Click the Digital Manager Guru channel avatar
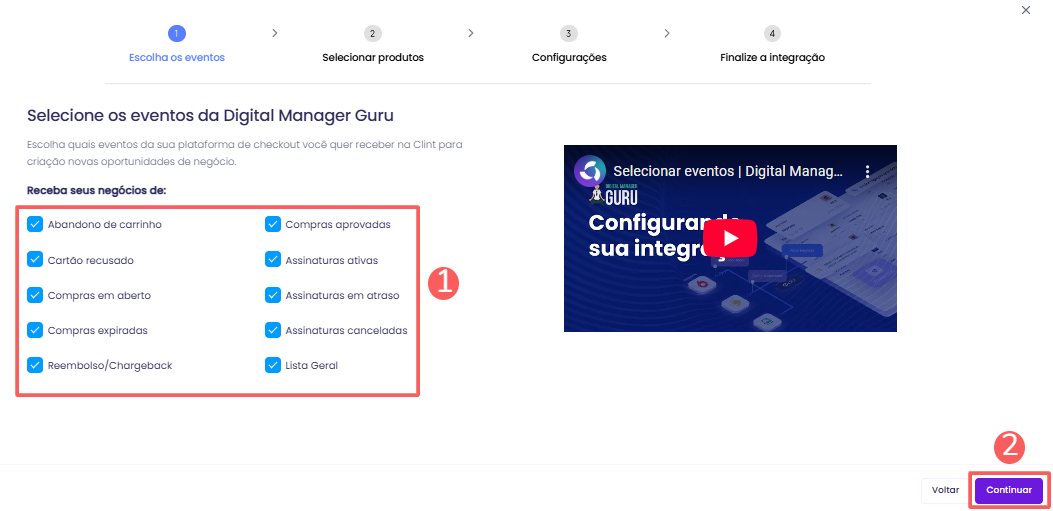The image size is (1053, 511). tap(589, 171)
